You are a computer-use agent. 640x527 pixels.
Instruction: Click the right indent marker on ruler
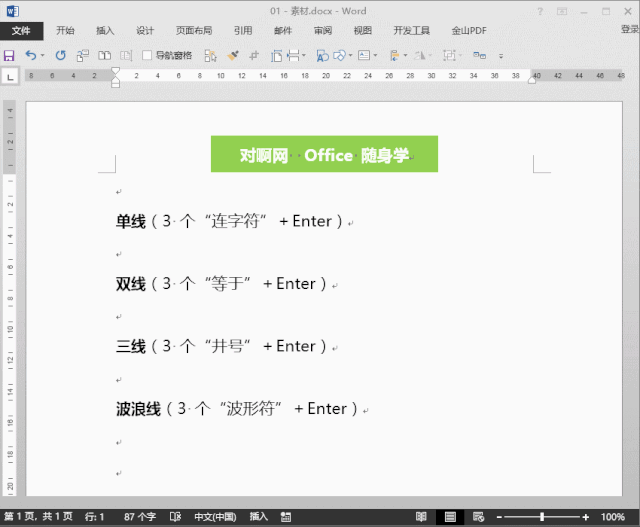coord(532,80)
